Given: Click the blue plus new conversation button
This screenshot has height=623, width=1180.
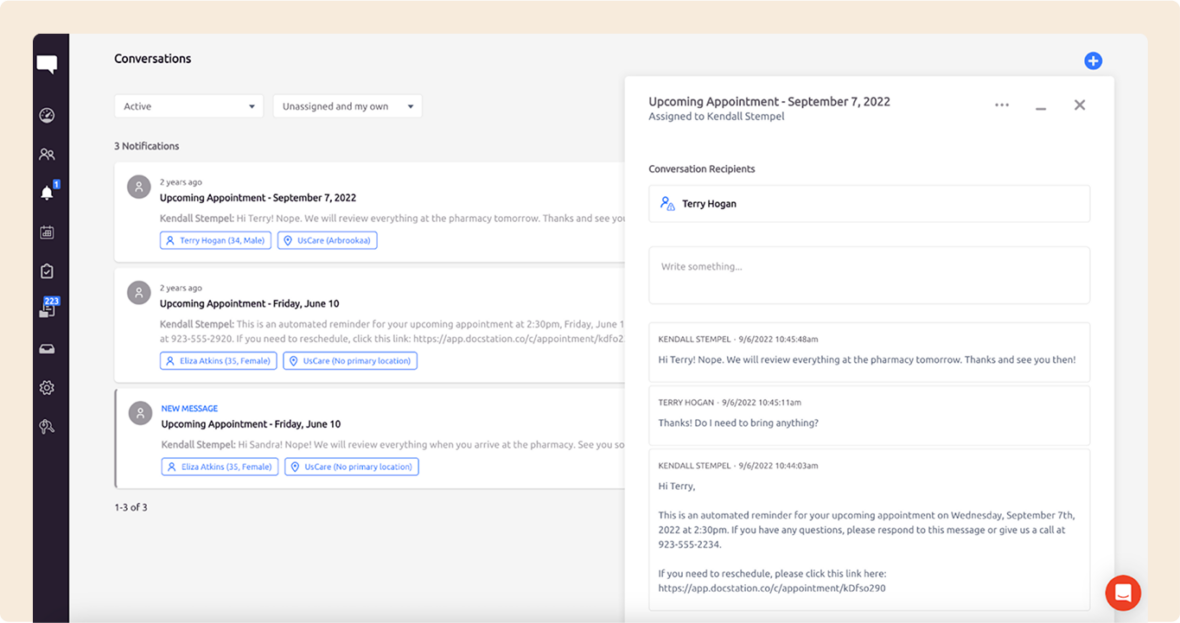Looking at the screenshot, I should [x=1093, y=61].
